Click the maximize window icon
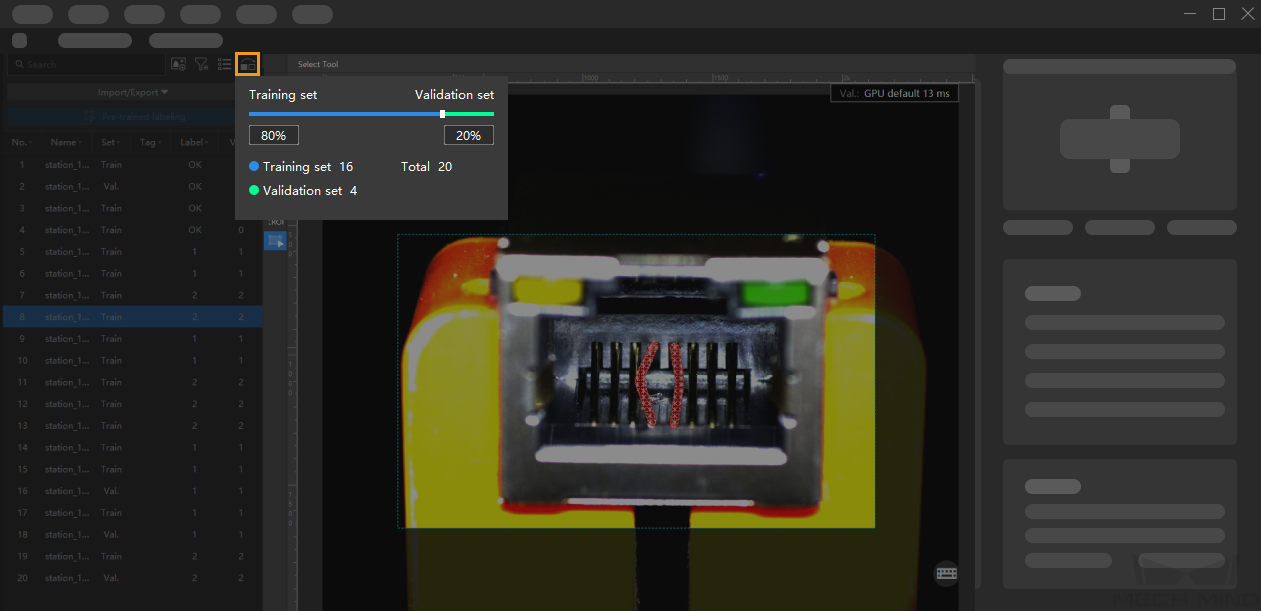Screen dimensions: 1261x611 [x=1218, y=14]
